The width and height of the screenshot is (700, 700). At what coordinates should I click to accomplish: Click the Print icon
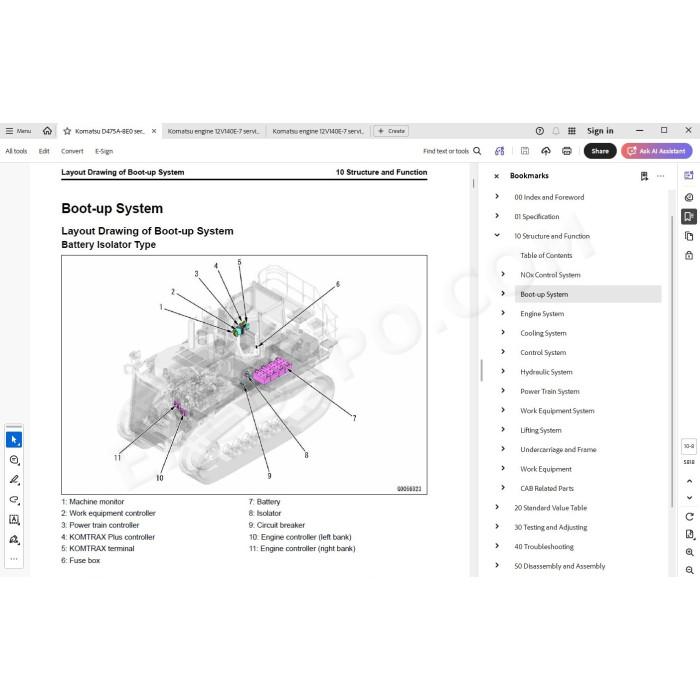tap(567, 151)
